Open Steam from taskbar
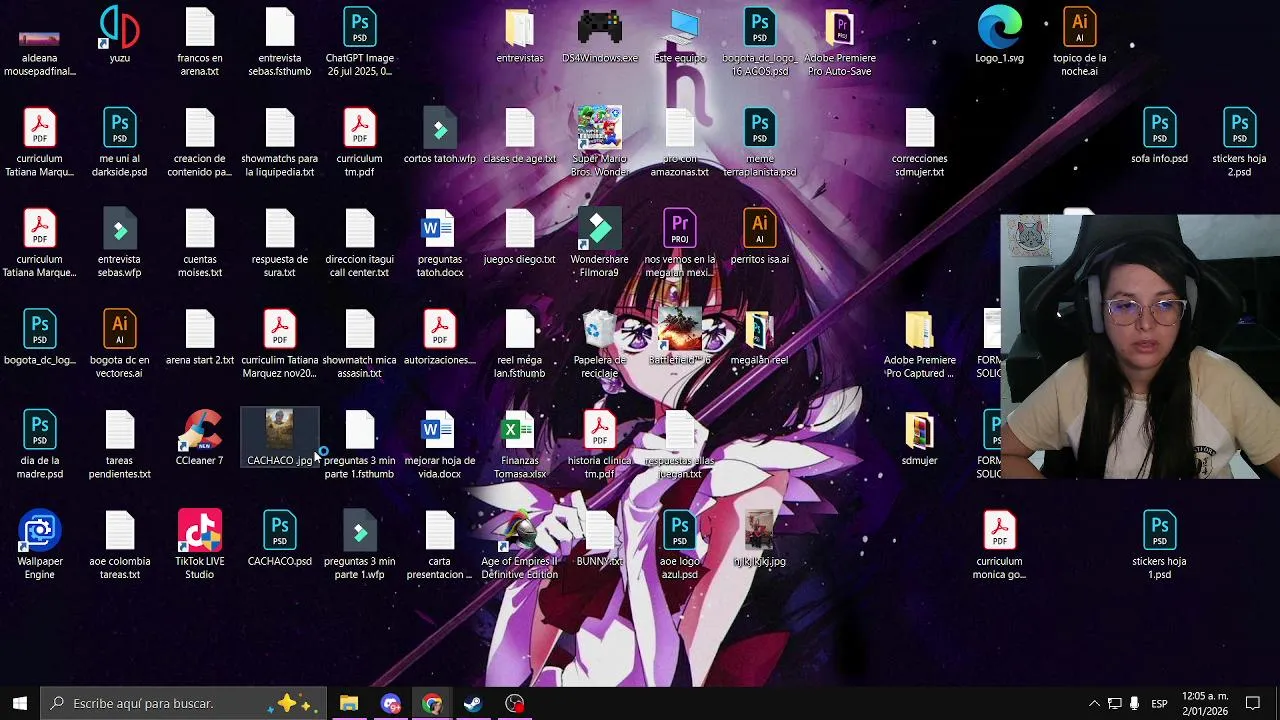This screenshot has width=1280, height=720. coord(472,703)
